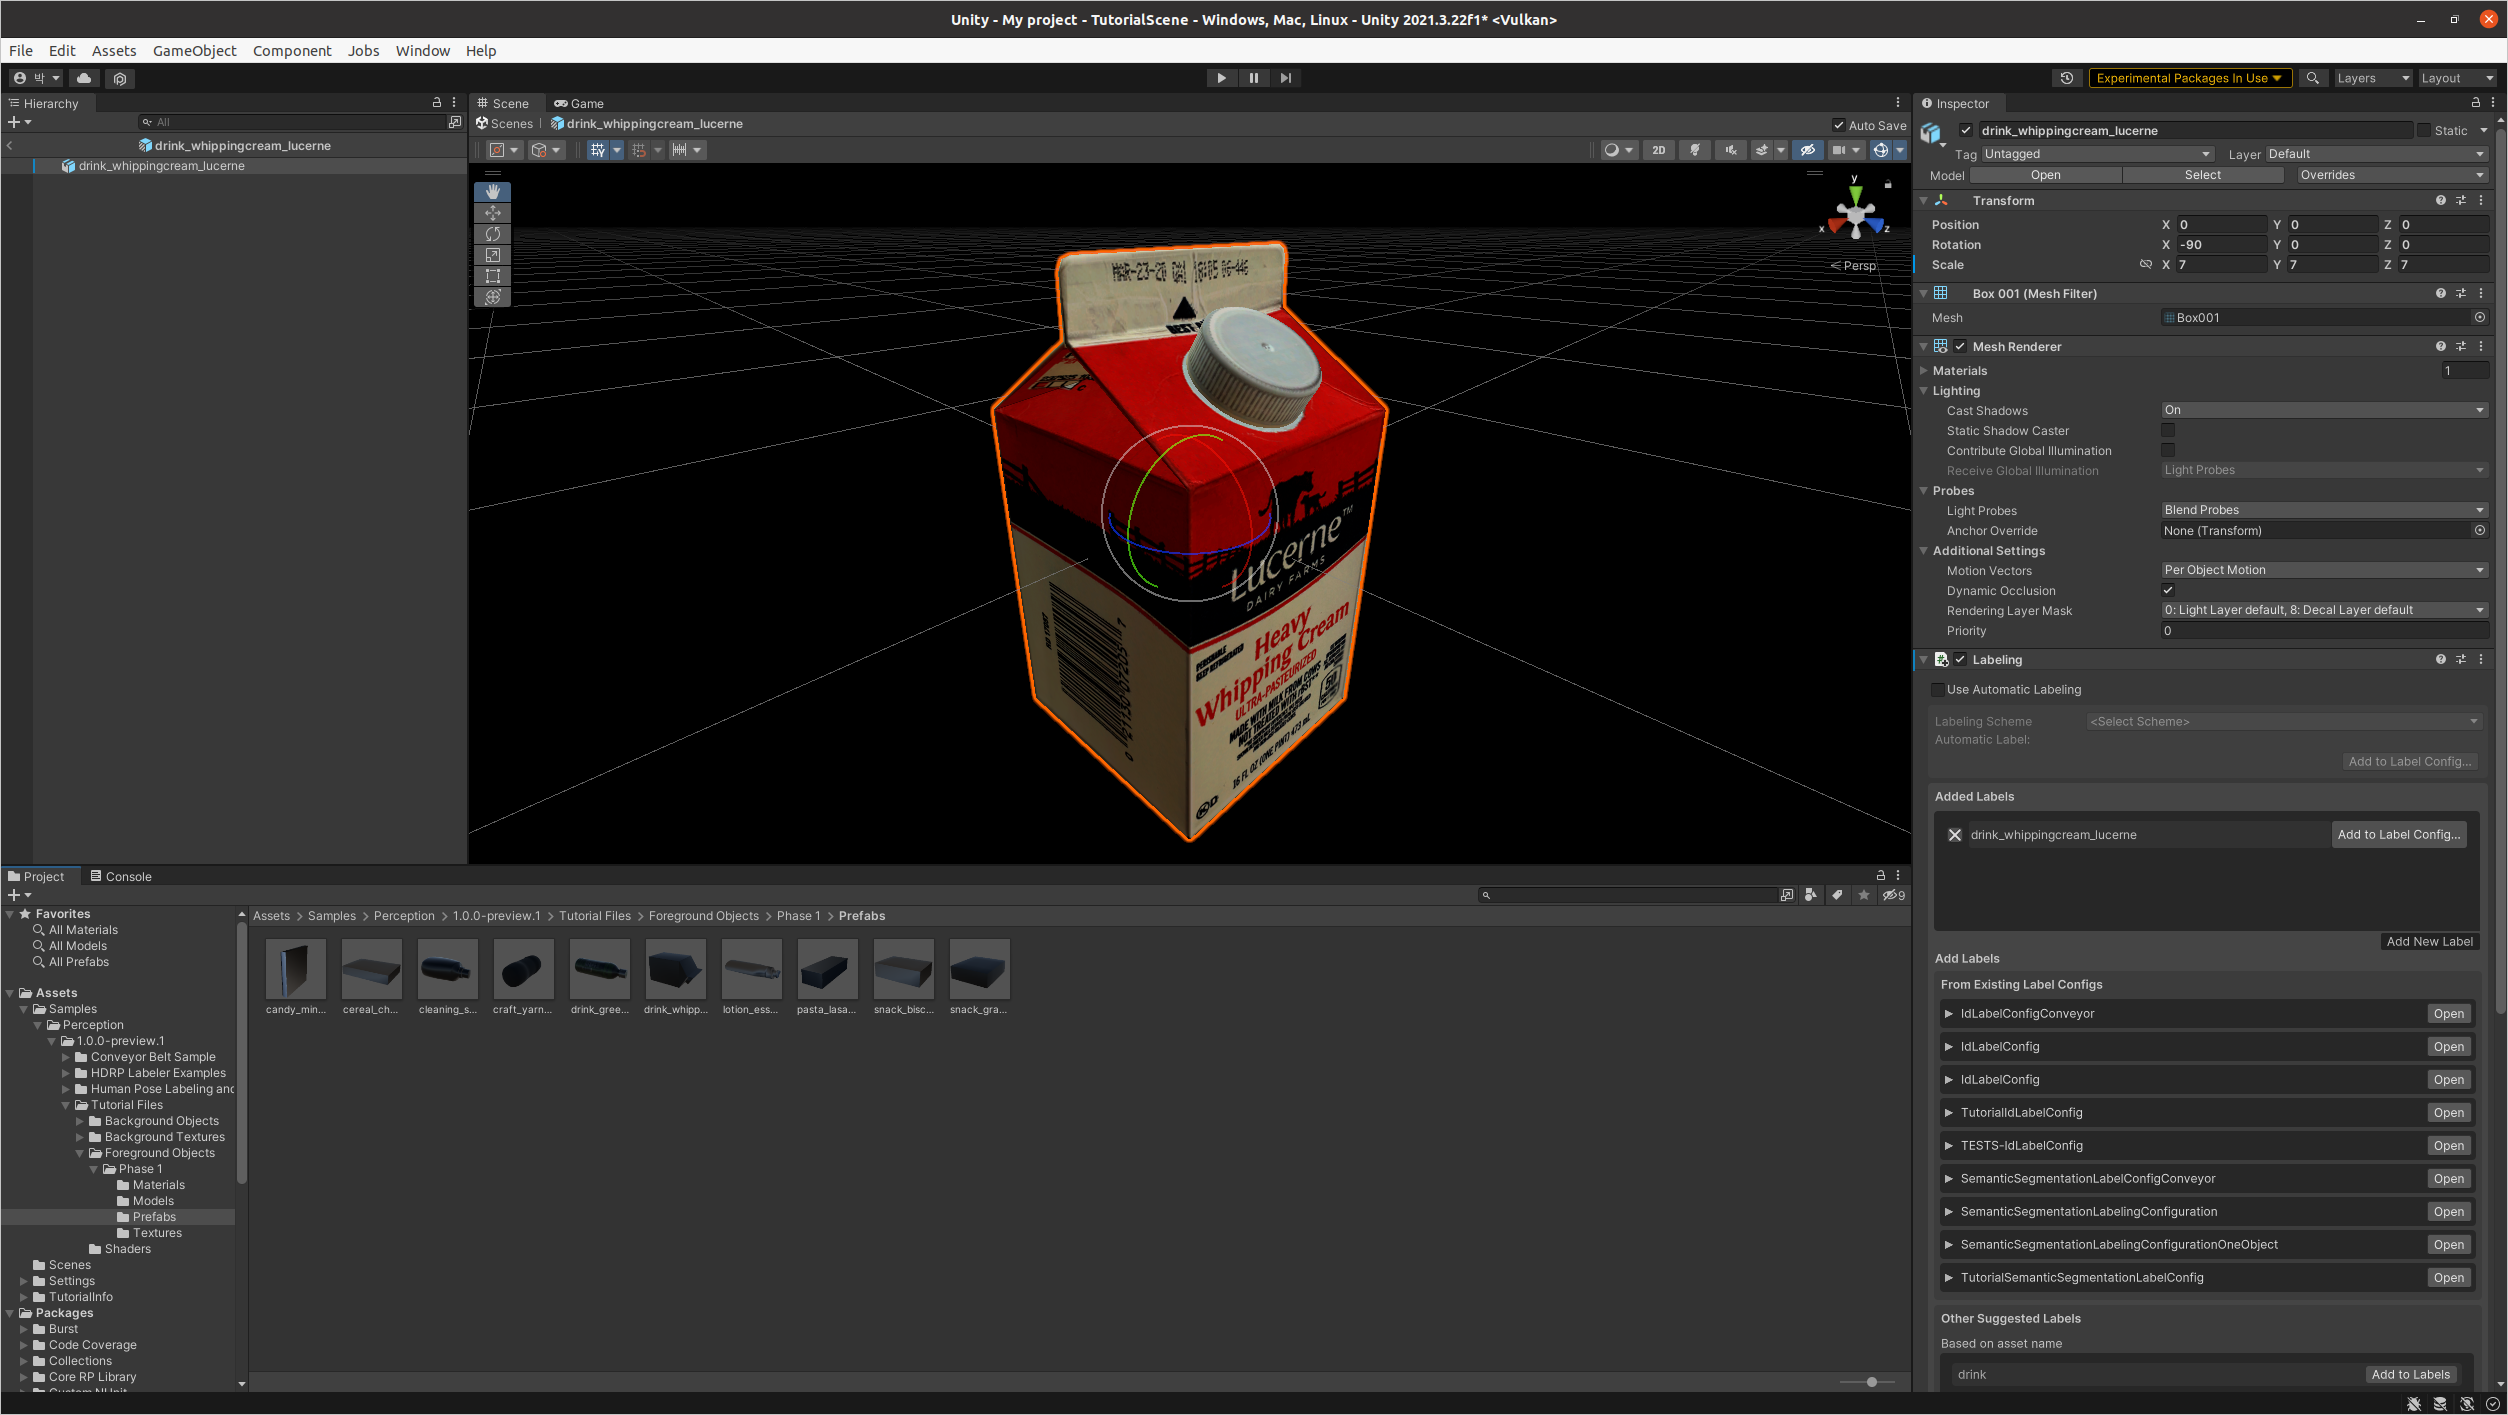Select the Rect transform tool
Viewport: 2508px width, 1415px height.
[492, 276]
